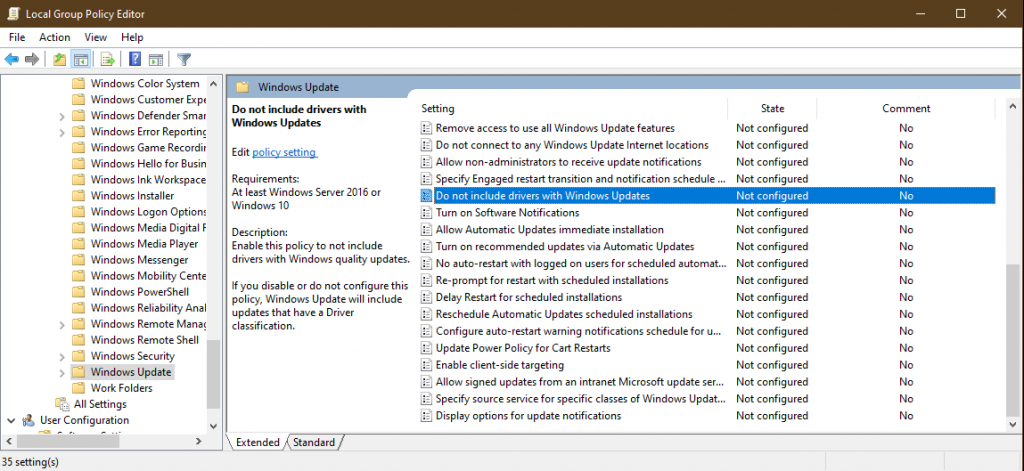Select Windows Media Player tree item

point(144,244)
